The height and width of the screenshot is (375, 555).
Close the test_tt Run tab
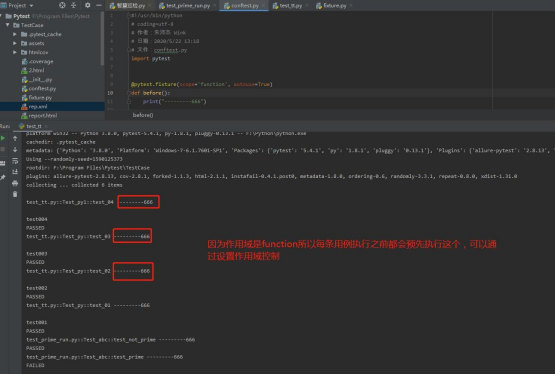[x=46, y=126]
